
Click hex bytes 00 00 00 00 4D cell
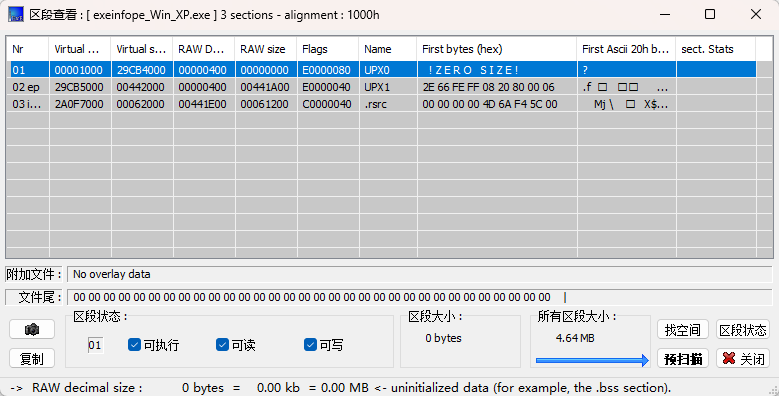coord(497,104)
